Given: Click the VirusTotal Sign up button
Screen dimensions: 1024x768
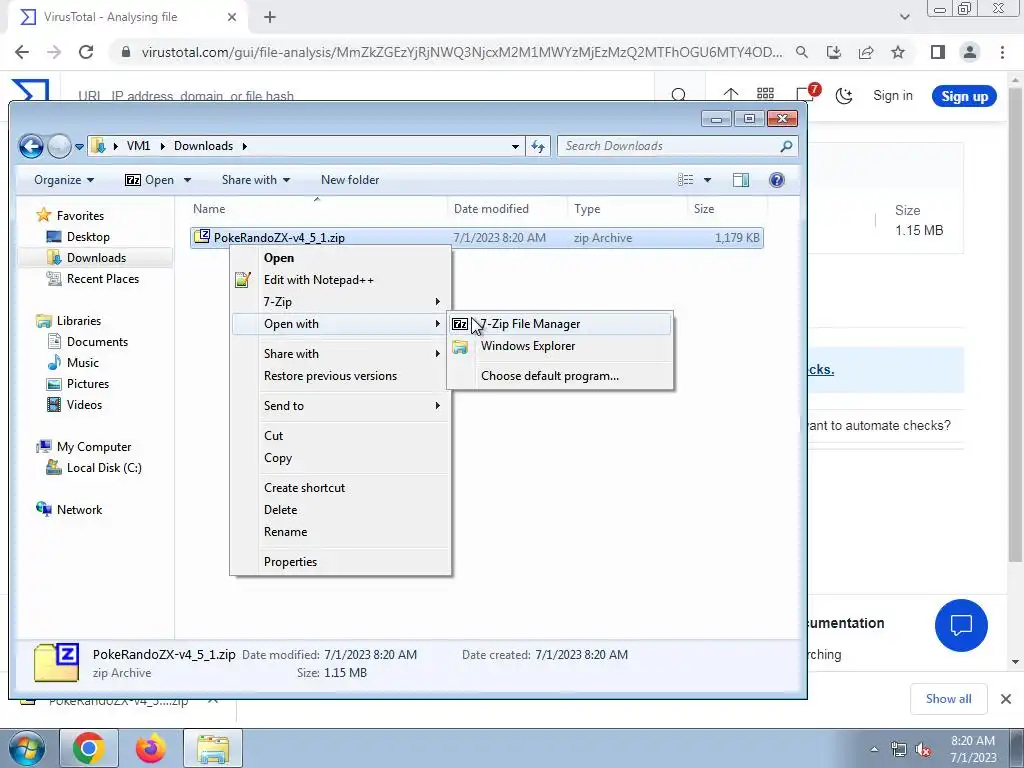Looking at the screenshot, I should pyautogui.click(x=964, y=96).
